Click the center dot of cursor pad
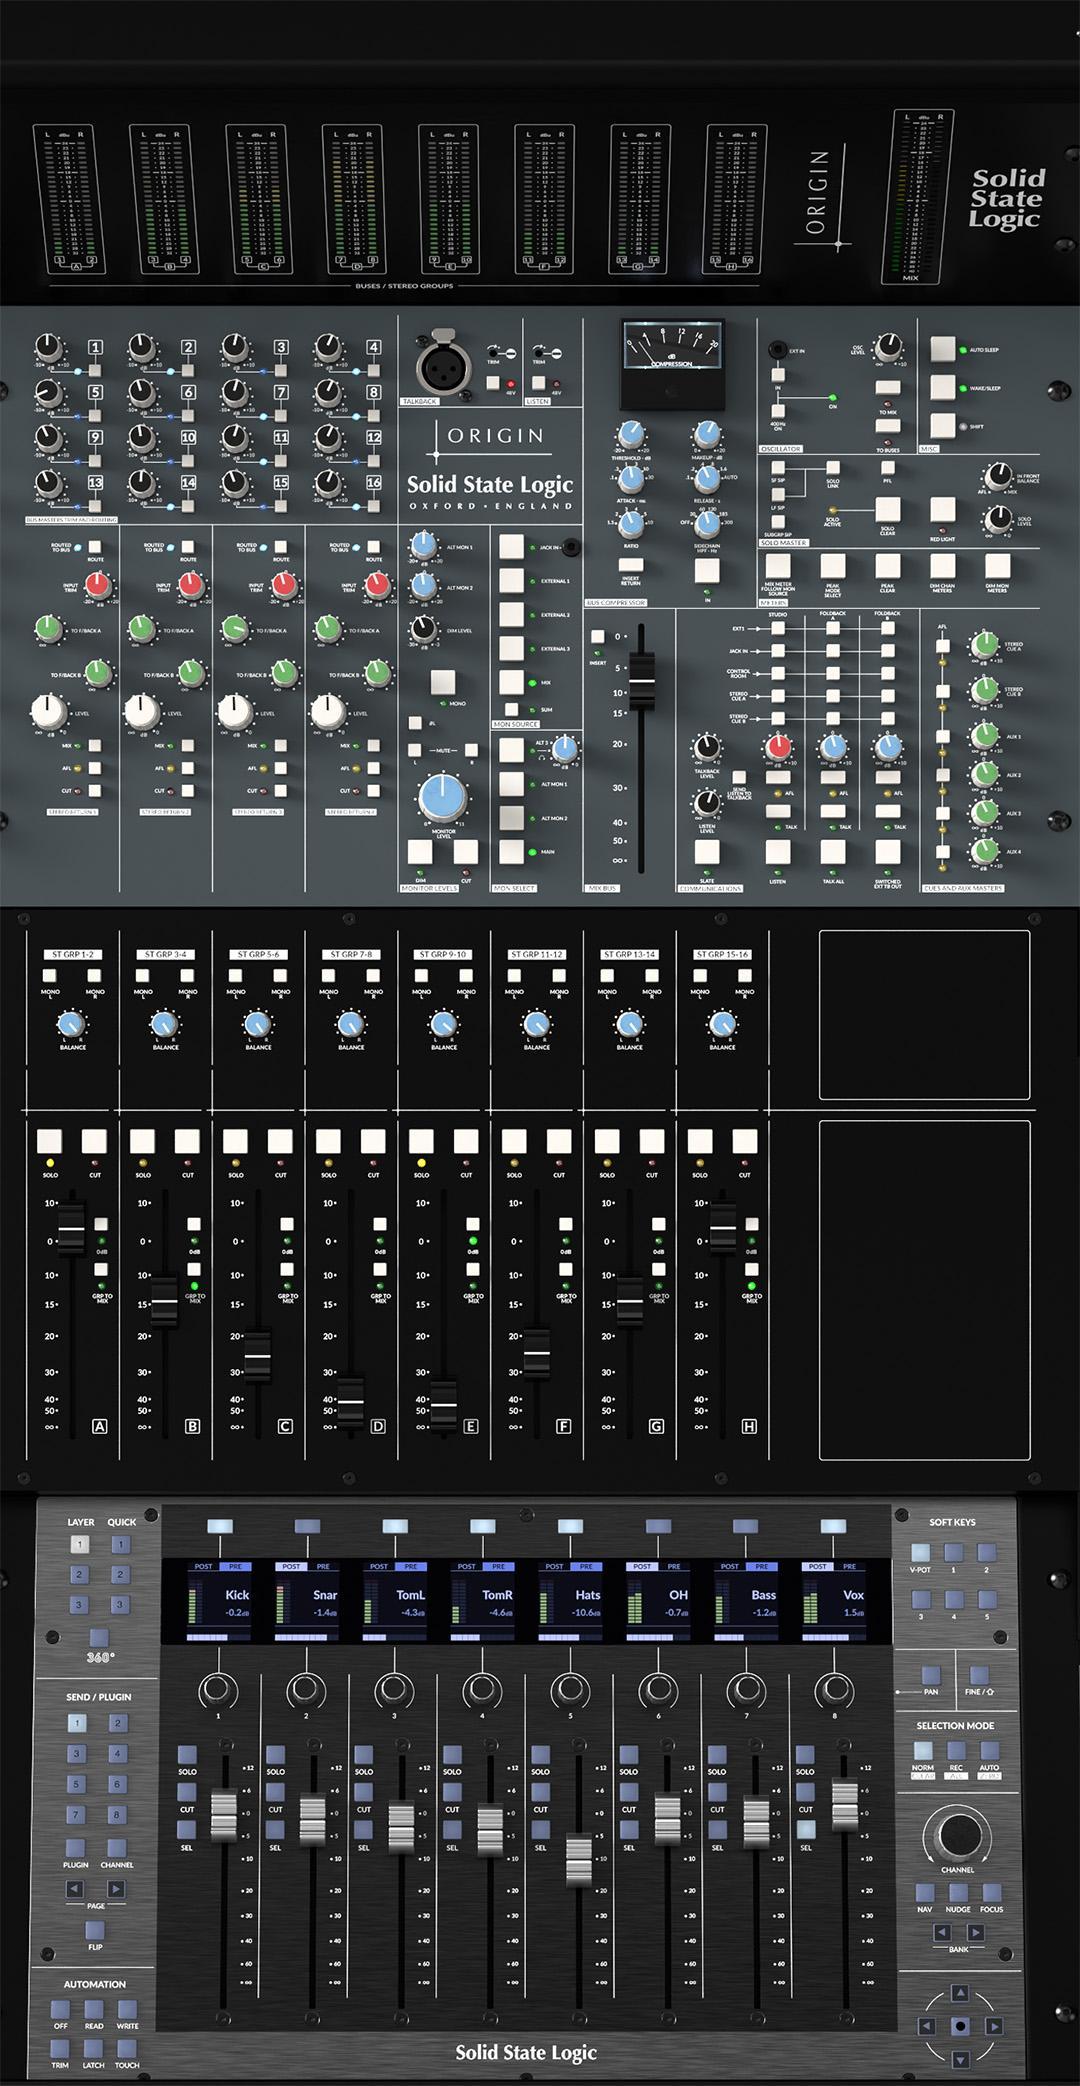 (x=960, y=2026)
